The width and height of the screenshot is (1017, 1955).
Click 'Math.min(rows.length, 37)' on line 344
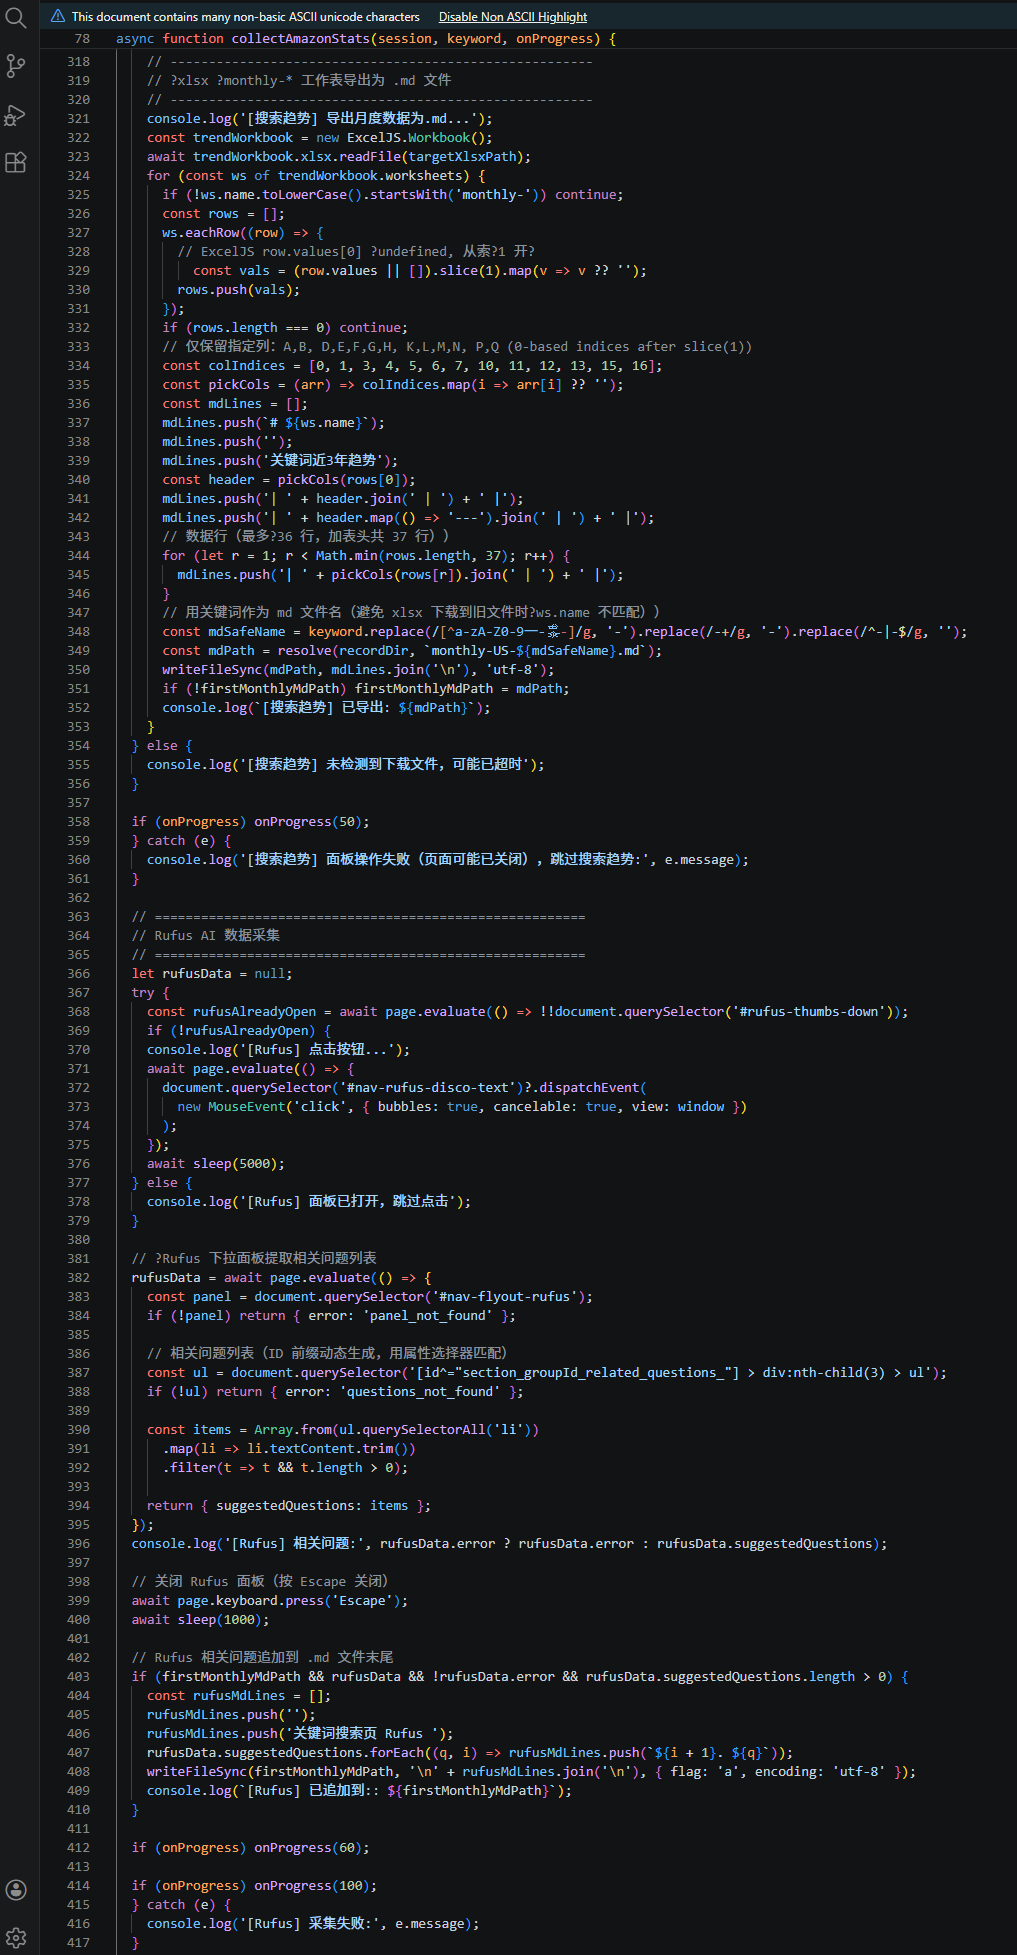(x=411, y=556)
